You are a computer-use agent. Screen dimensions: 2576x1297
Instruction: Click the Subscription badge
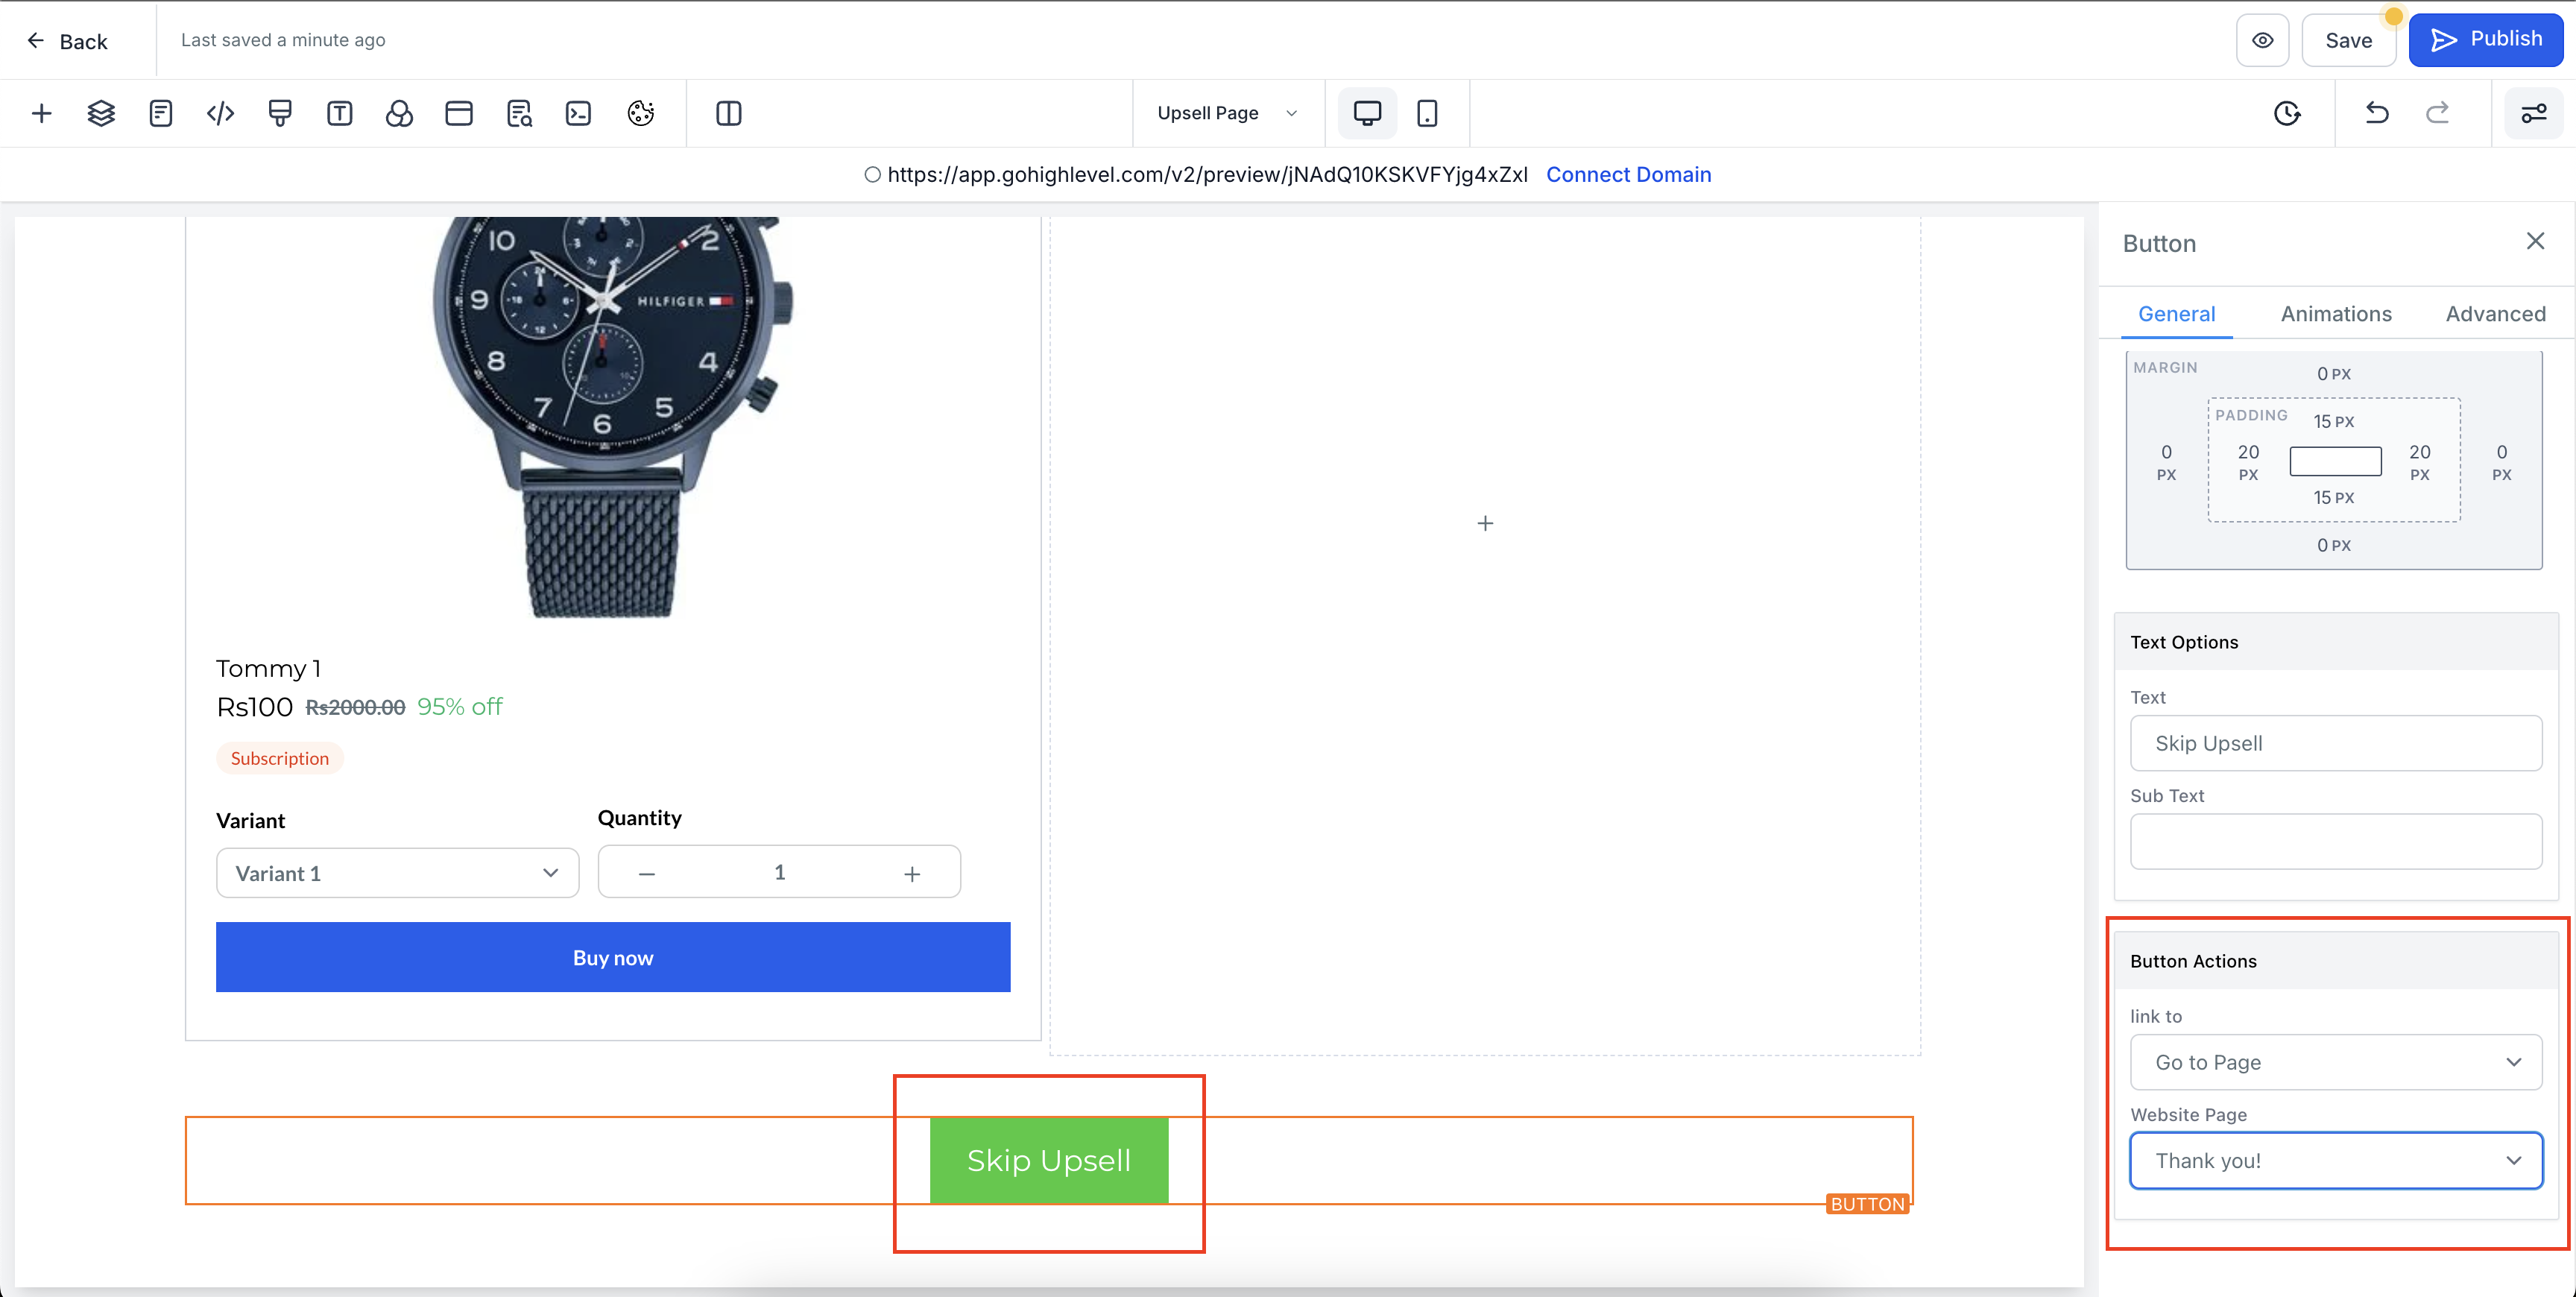click(279, 758)
